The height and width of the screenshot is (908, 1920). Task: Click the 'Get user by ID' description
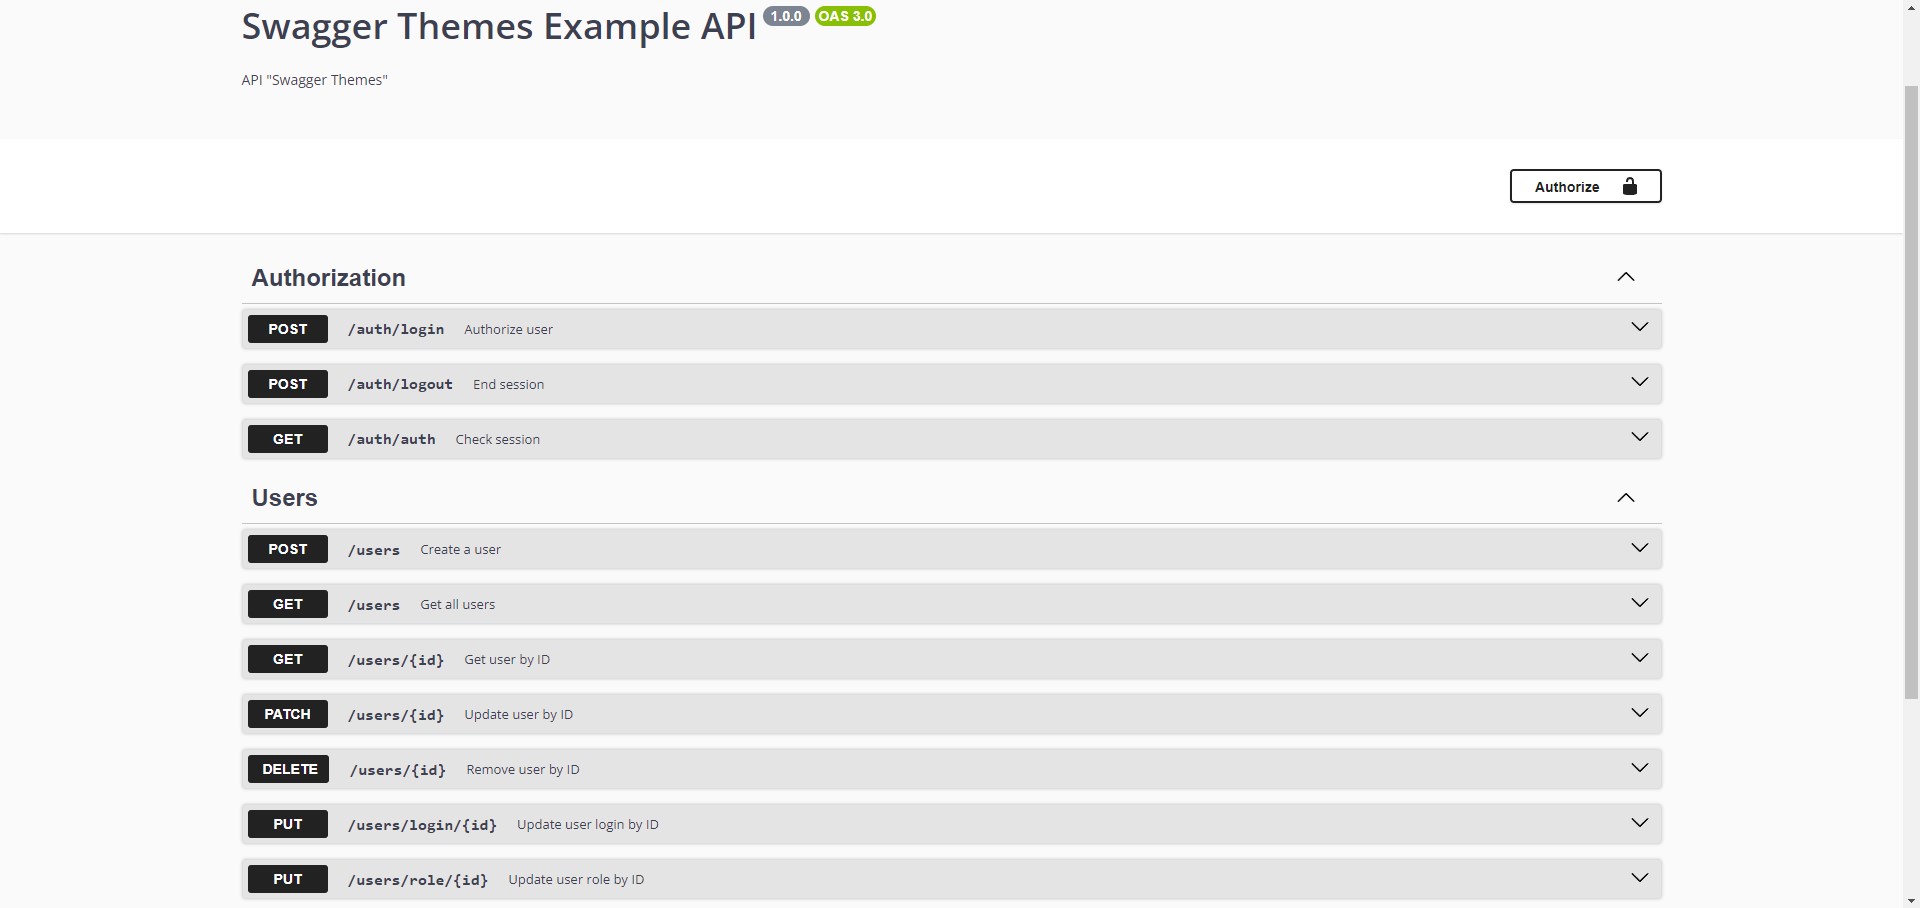(507, 659)
